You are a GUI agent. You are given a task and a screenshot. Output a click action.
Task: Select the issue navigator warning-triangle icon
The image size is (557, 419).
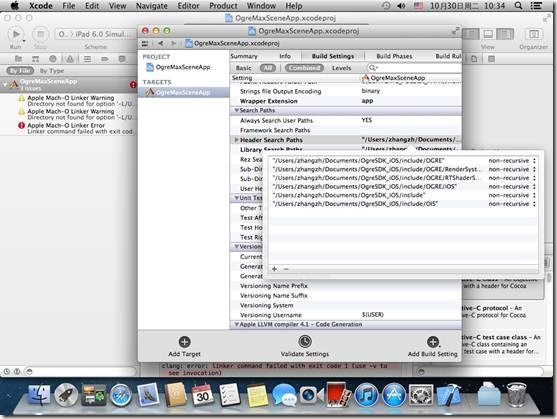point(70,59)
